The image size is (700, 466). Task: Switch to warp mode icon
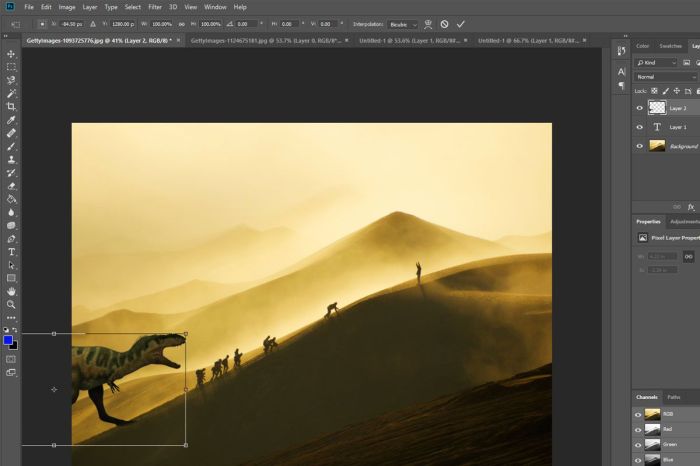428,23
